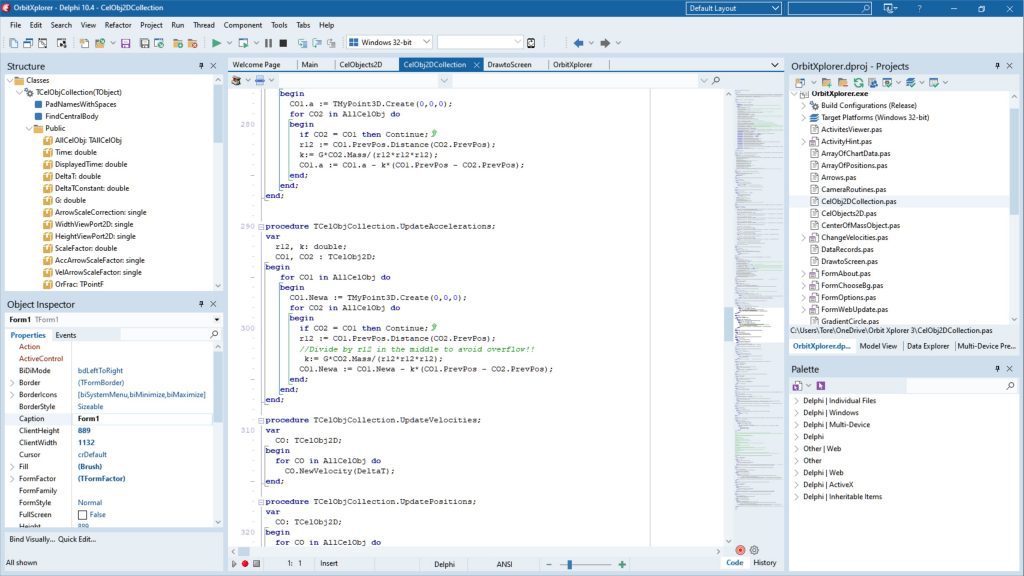Pin the Structure panel
Viewport: 1024px width, 576px height.
click(201, 66)
